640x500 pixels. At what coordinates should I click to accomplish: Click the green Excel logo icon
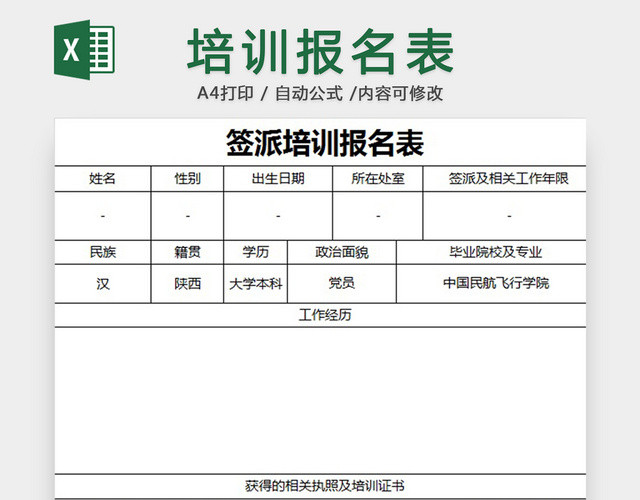84,49
